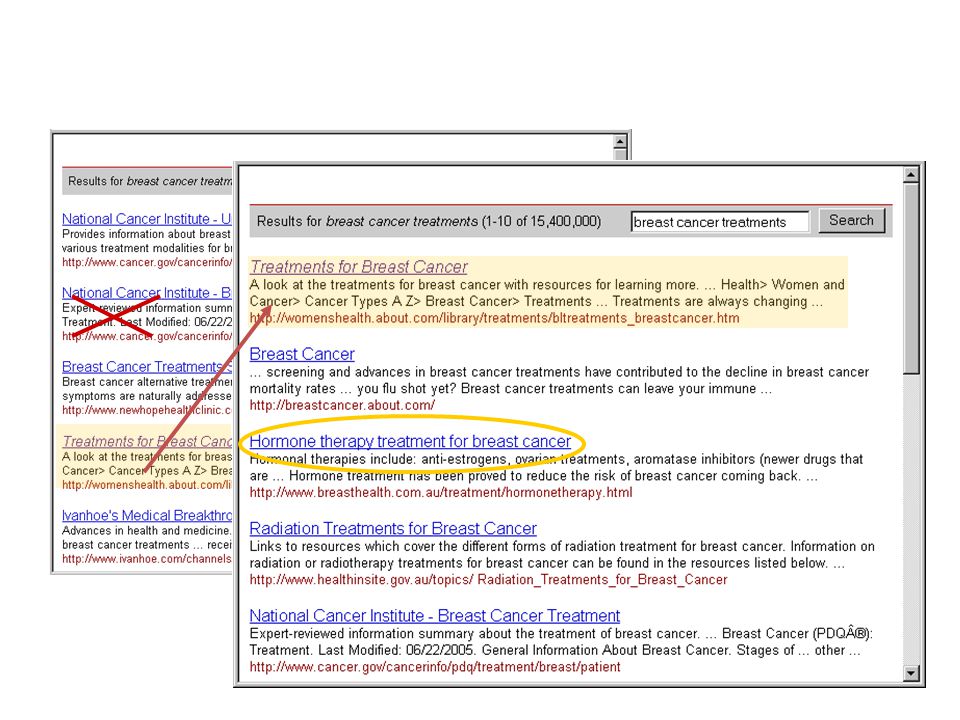Click newhopehealthclinic URL in back window
Image resolution: width=960 pixels, height=720 pixels.
point(147,410)
